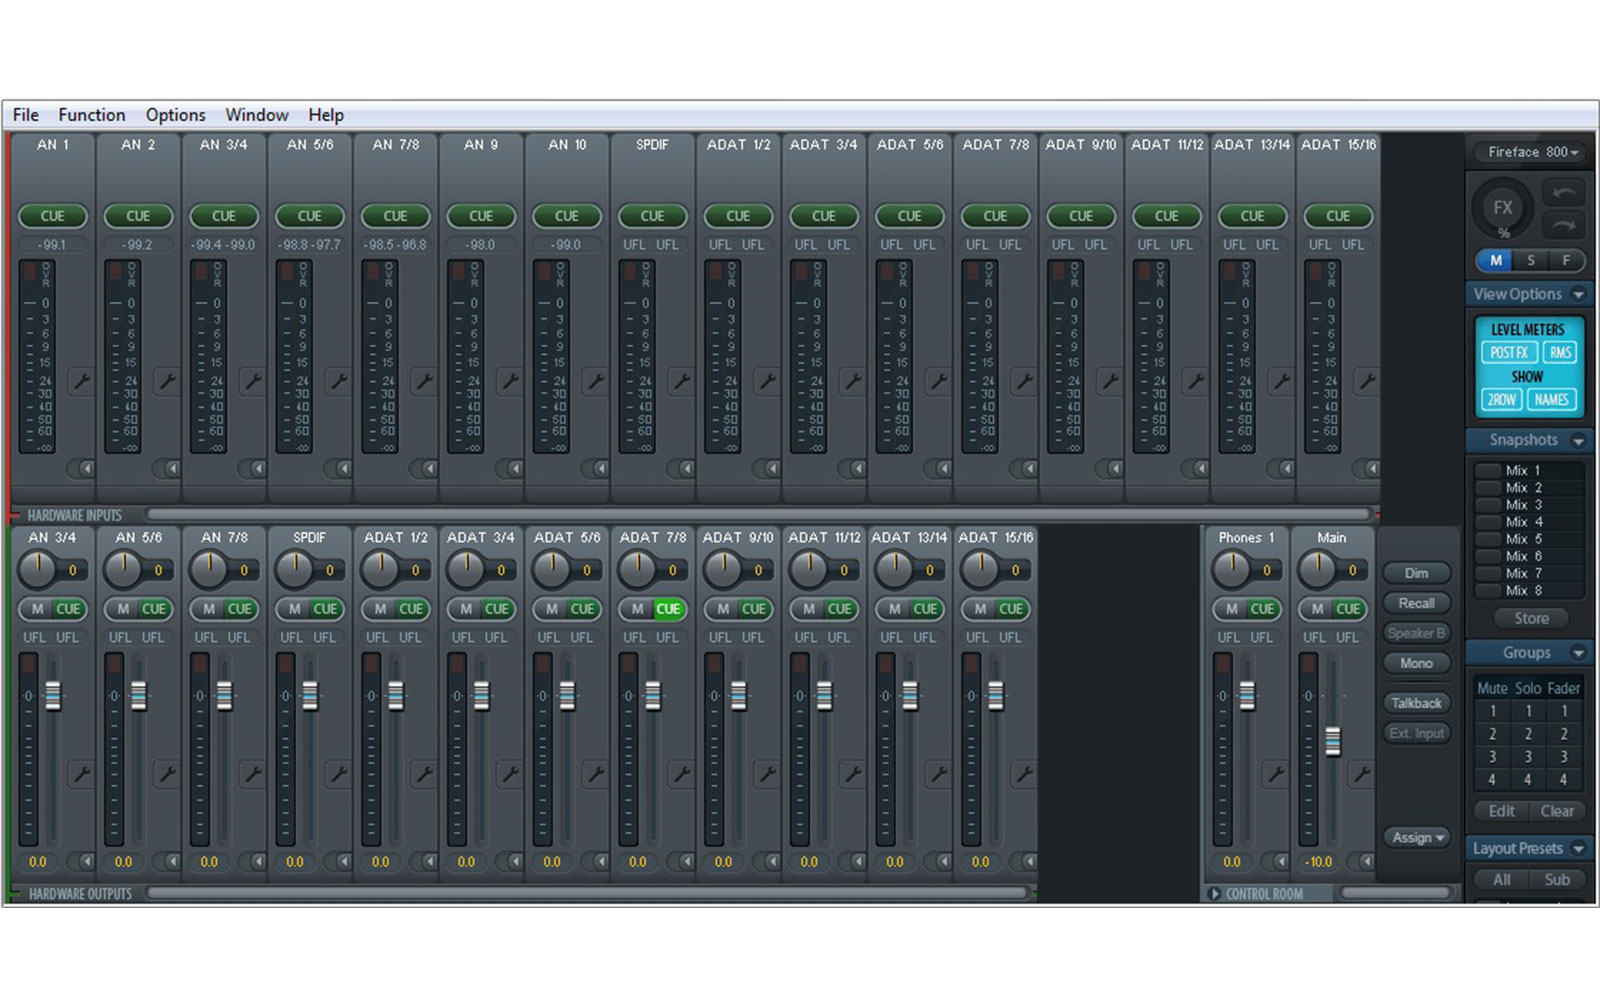Expand AN 2 input channel side arrow
This screenshot has height=1007, width=1600.
167,468
